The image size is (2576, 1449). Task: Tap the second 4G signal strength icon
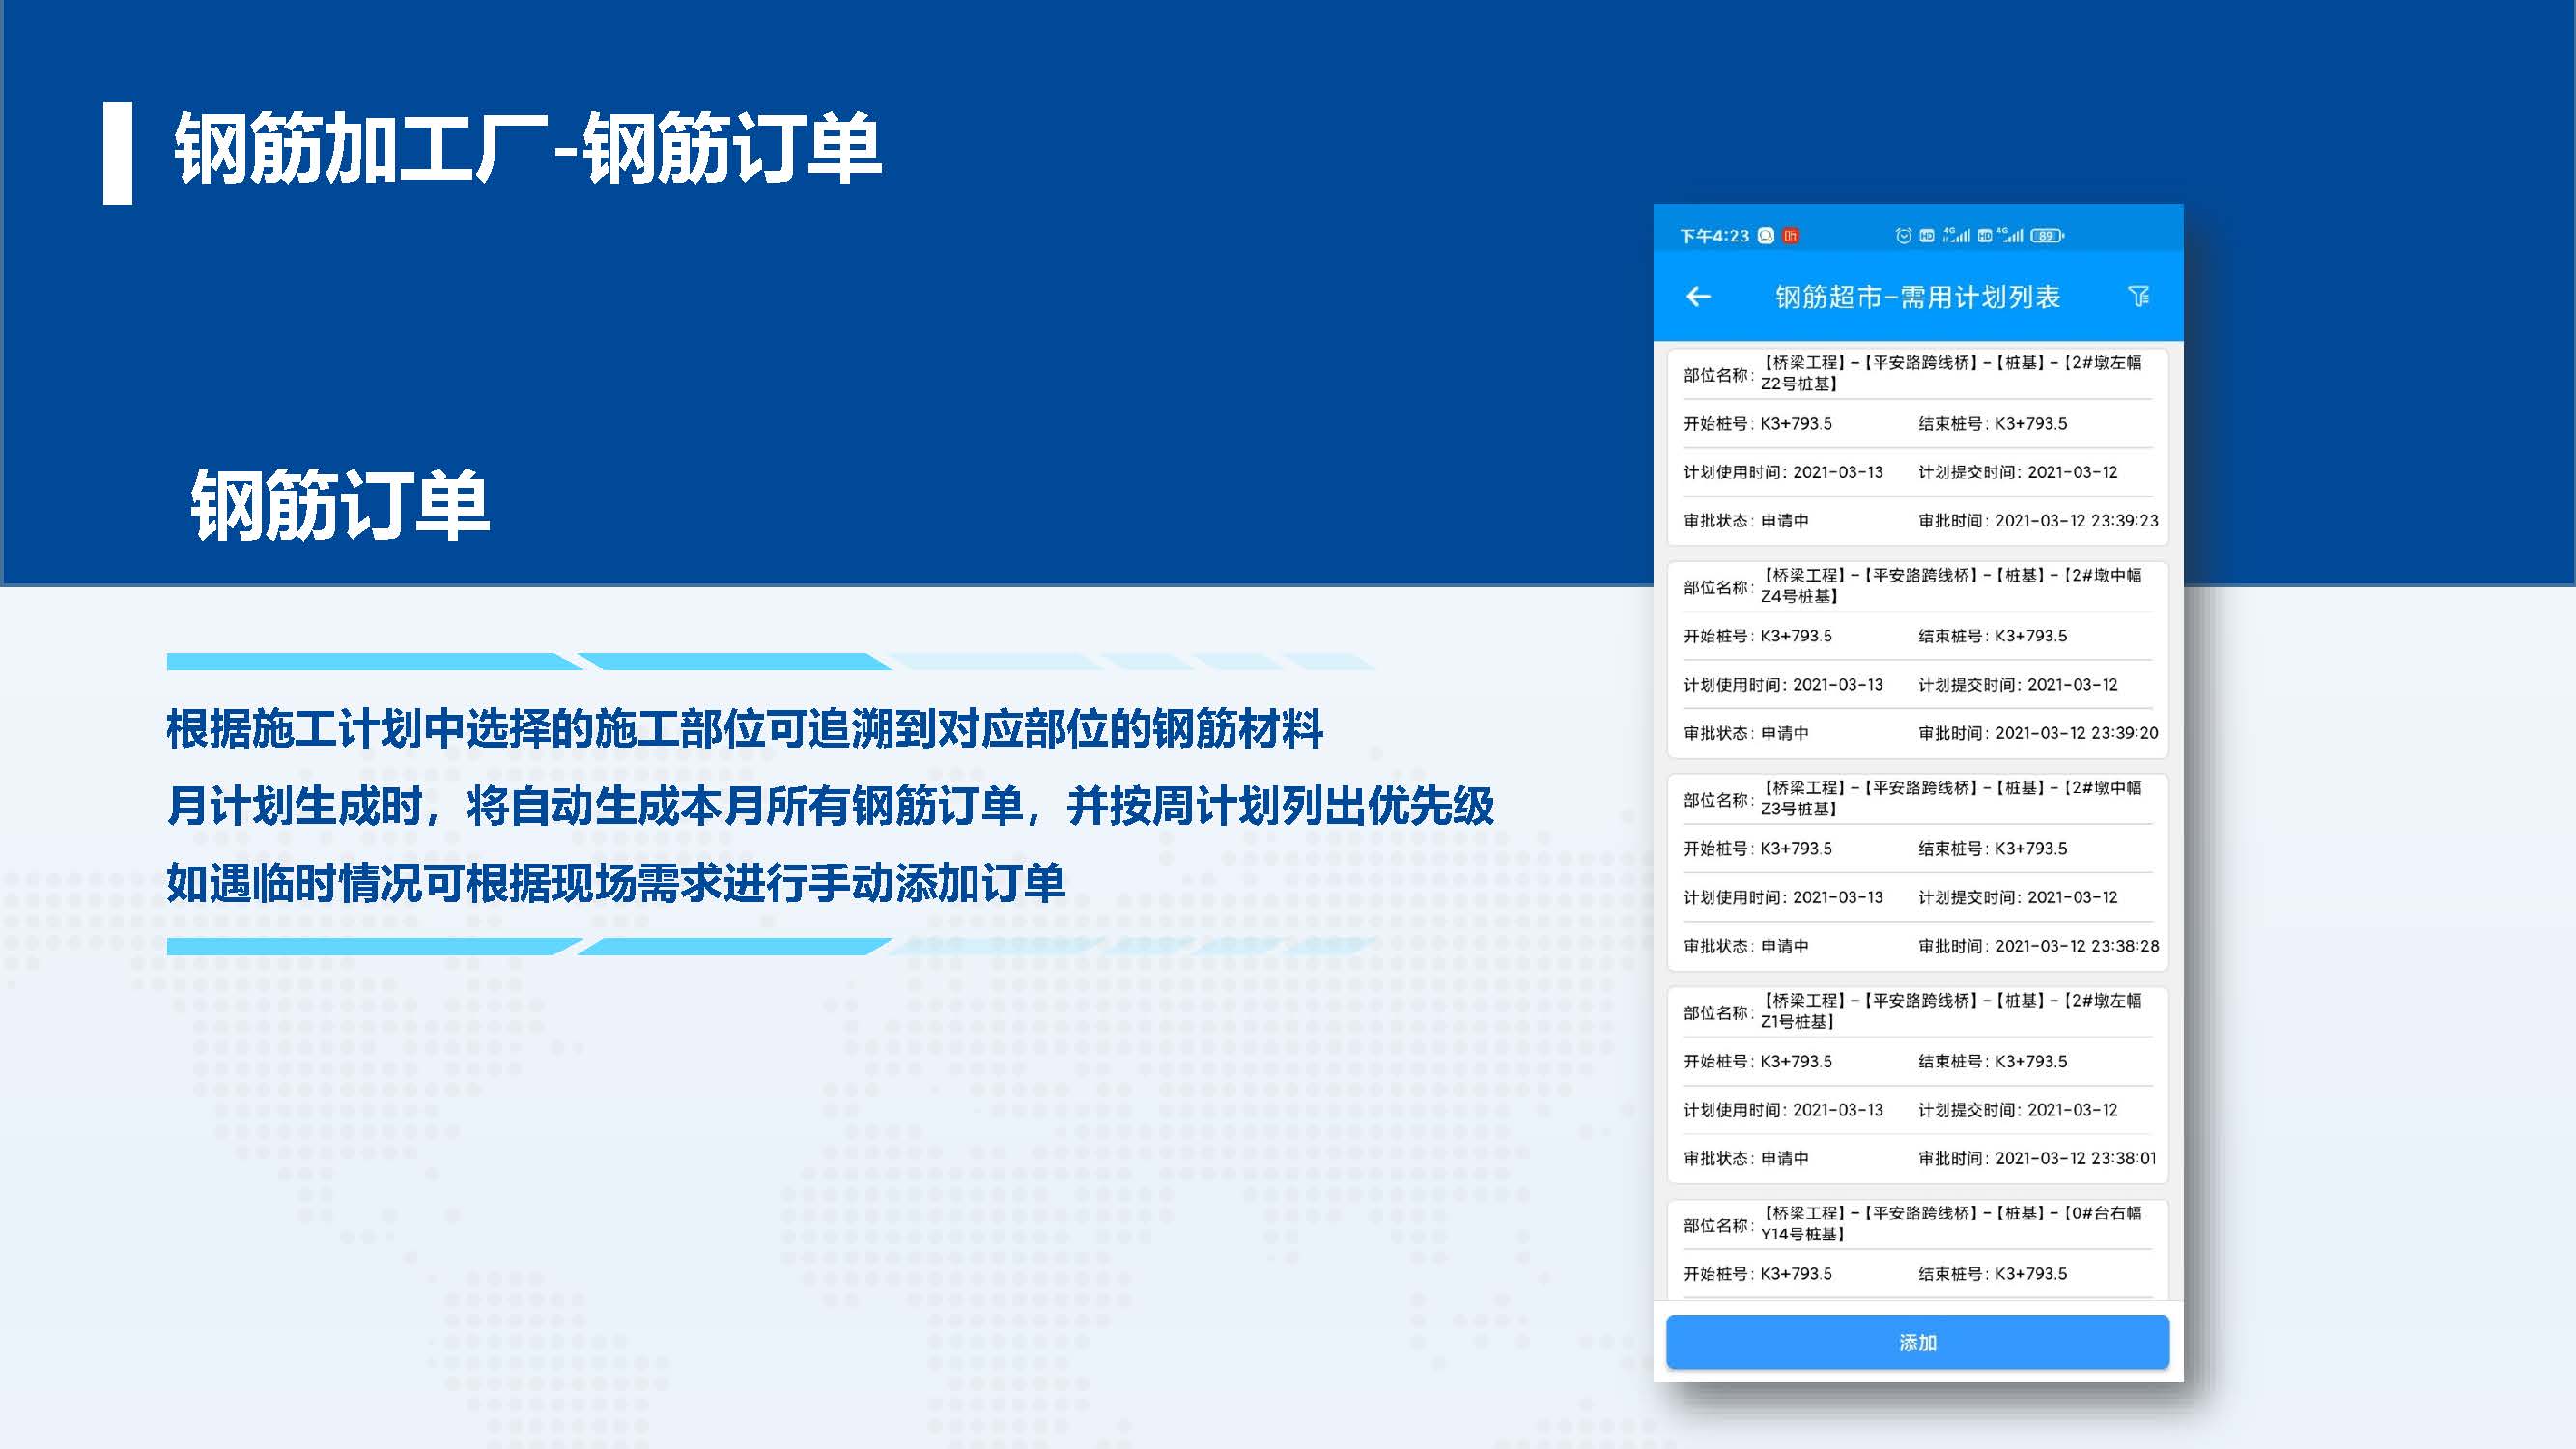coord(2011,236)
